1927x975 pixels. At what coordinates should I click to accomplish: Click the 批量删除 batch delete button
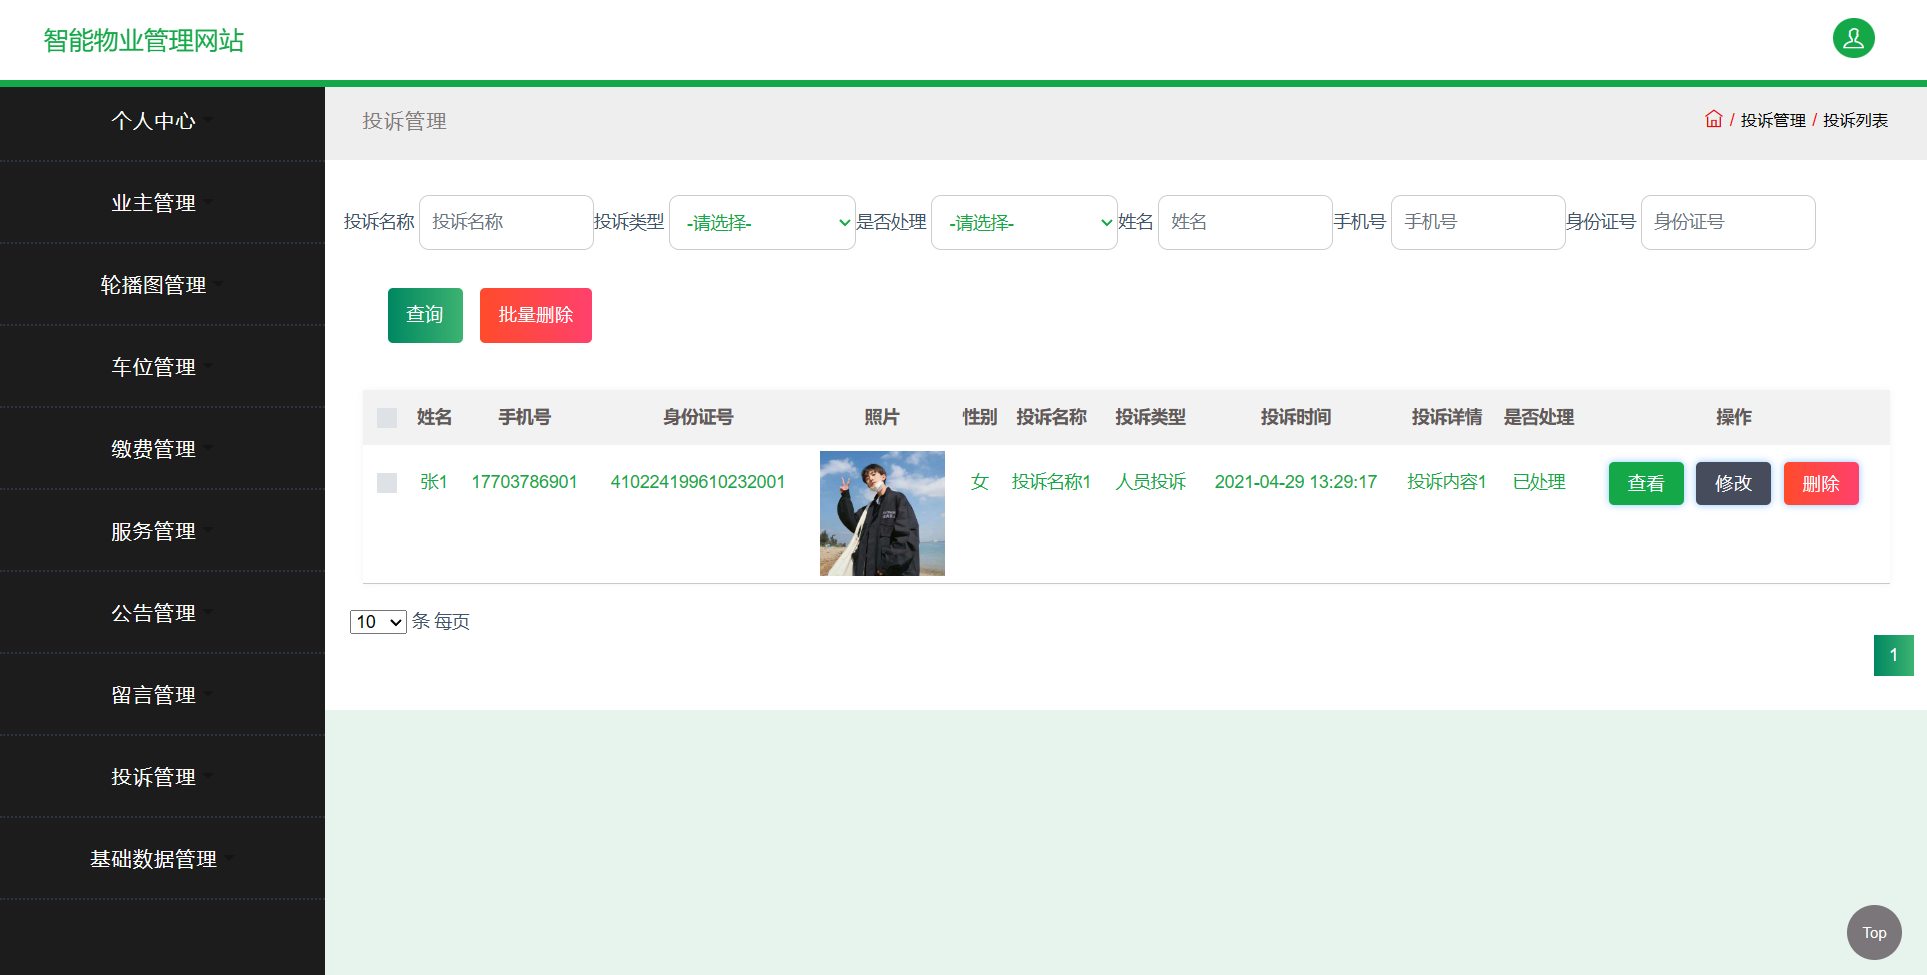[535, 315]
